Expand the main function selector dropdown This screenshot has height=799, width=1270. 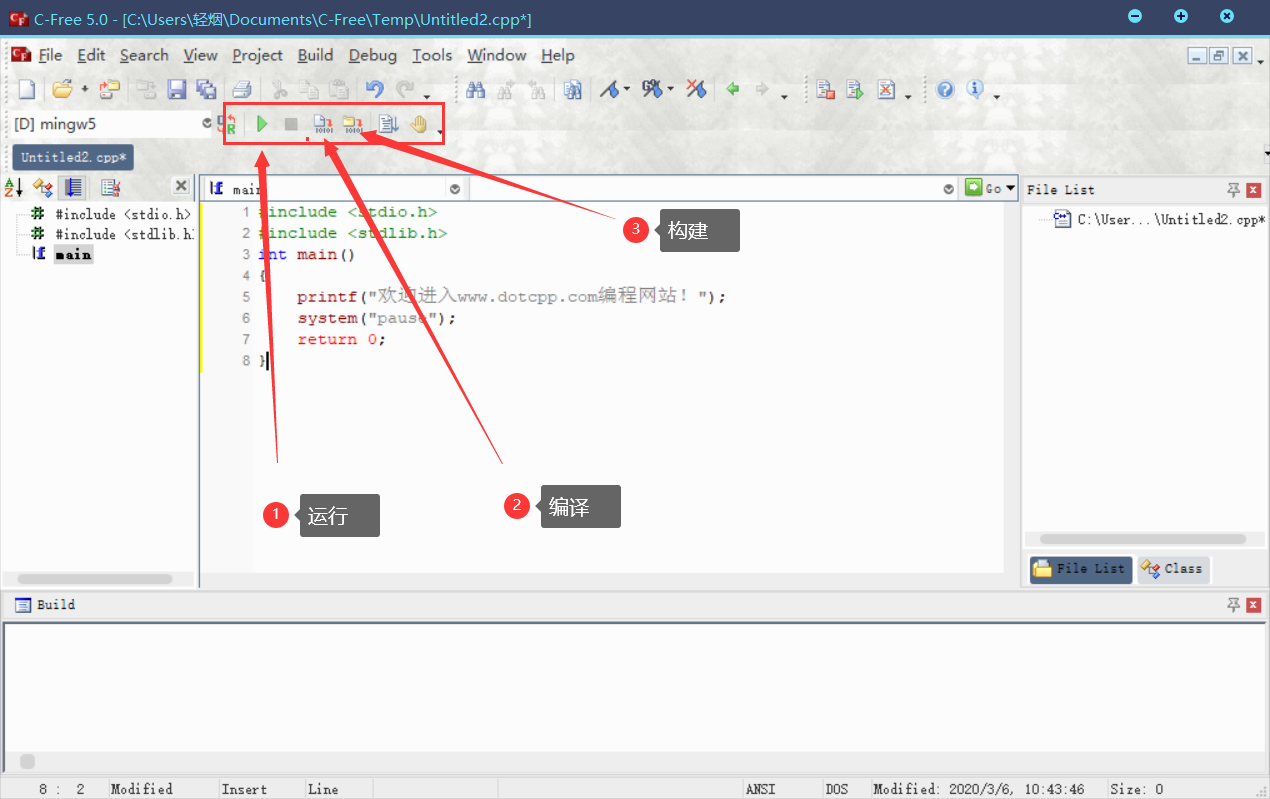click(x=455, y=189)
